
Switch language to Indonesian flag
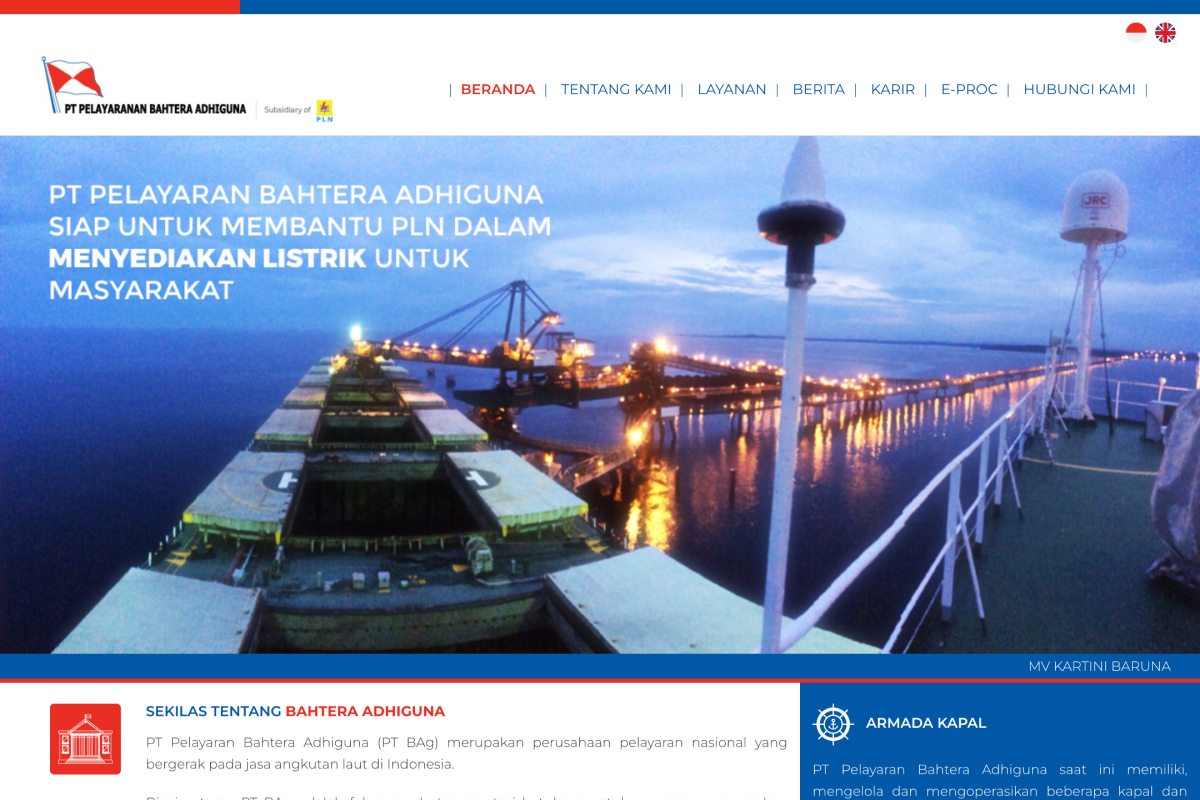(1136, 33)
